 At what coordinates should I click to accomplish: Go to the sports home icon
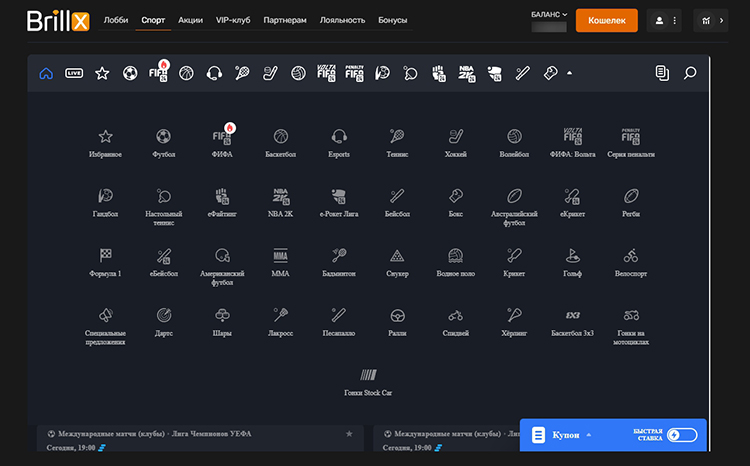point(45,73)
